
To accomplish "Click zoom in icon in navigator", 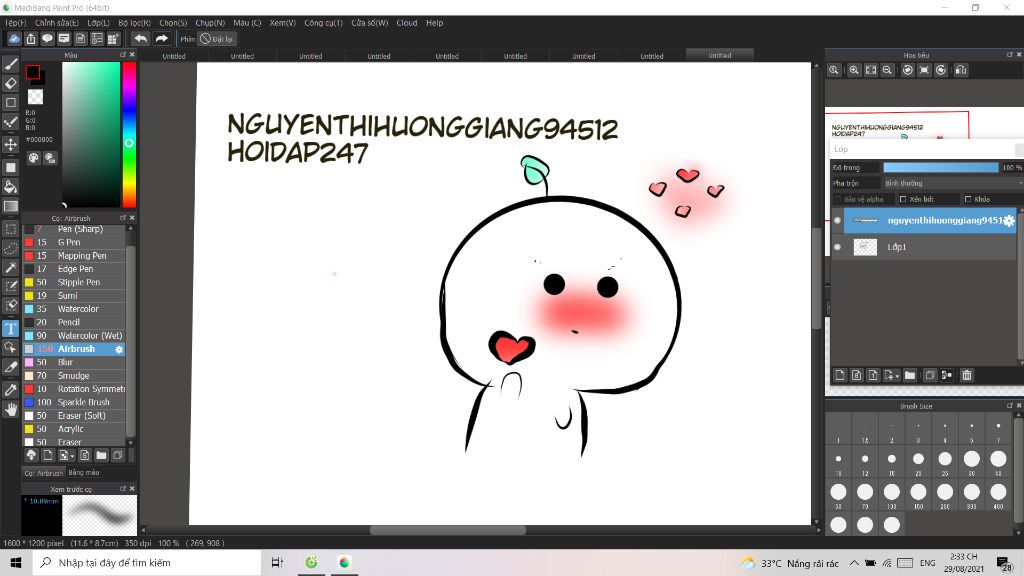I will [x=854, y=70].
